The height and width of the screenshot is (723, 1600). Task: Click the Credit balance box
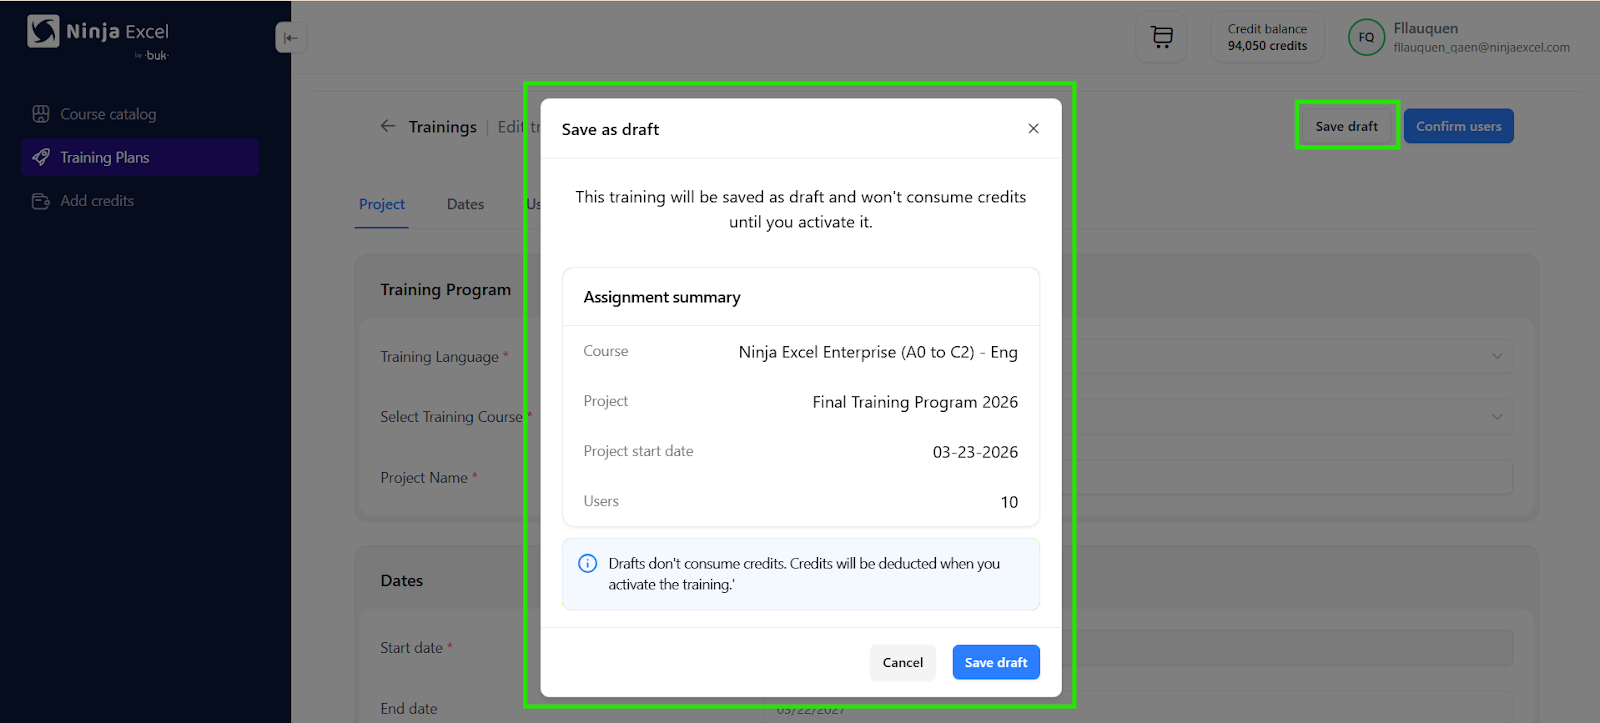pyautogui.click(x=1267, y=37)
